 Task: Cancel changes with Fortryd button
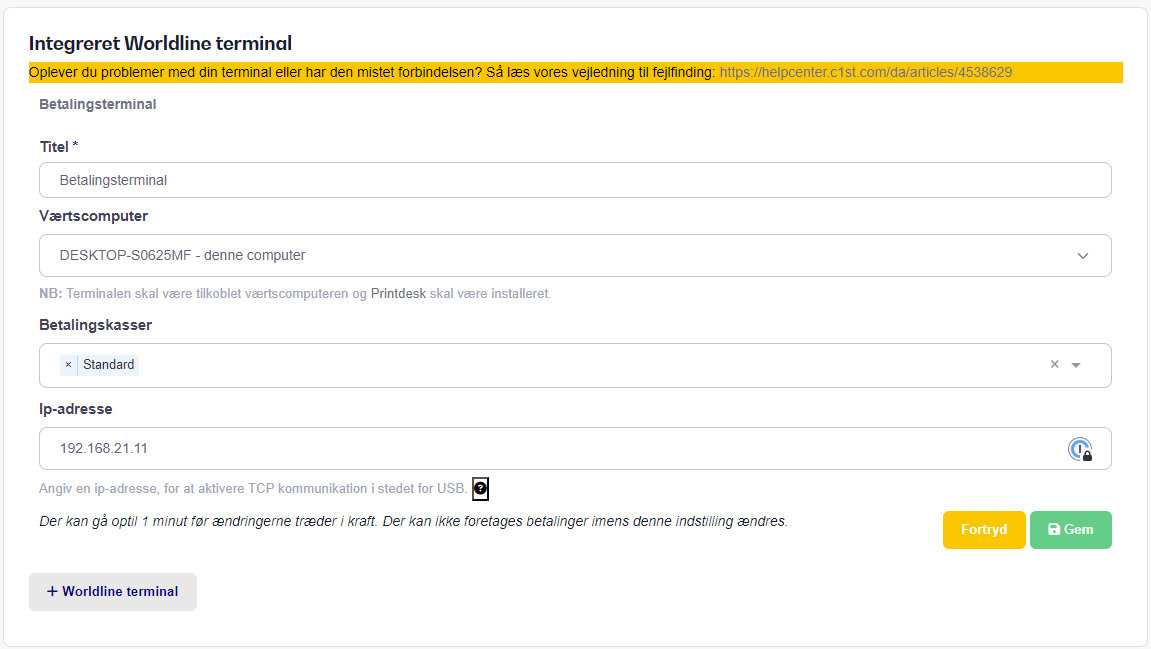(x=984, y=530)
